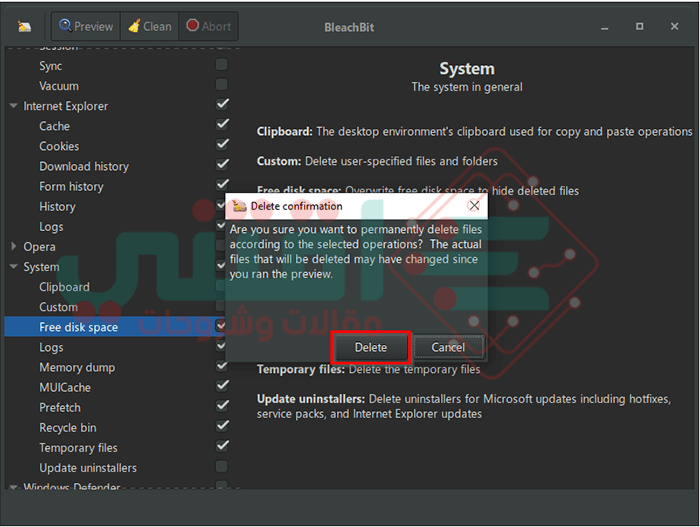The height and width of the screenshot is (527, 700).
Task: Uncheck the Form history checkbox
Action: (222, 184)
